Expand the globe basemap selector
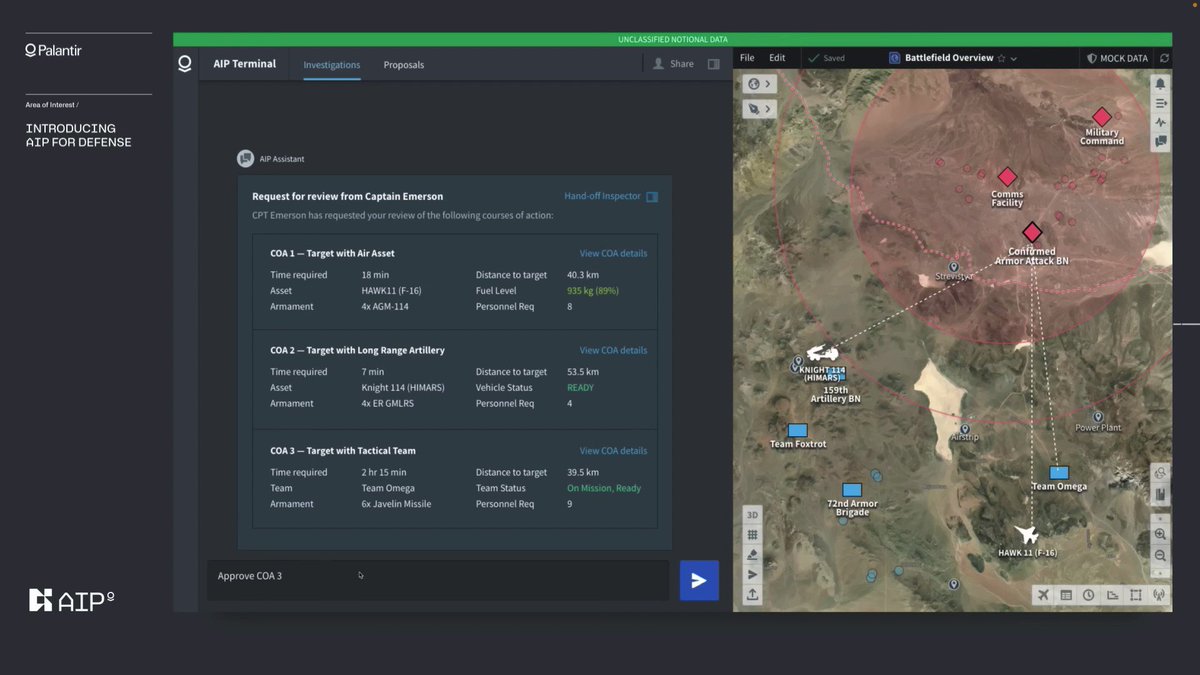 coord(759,84)
